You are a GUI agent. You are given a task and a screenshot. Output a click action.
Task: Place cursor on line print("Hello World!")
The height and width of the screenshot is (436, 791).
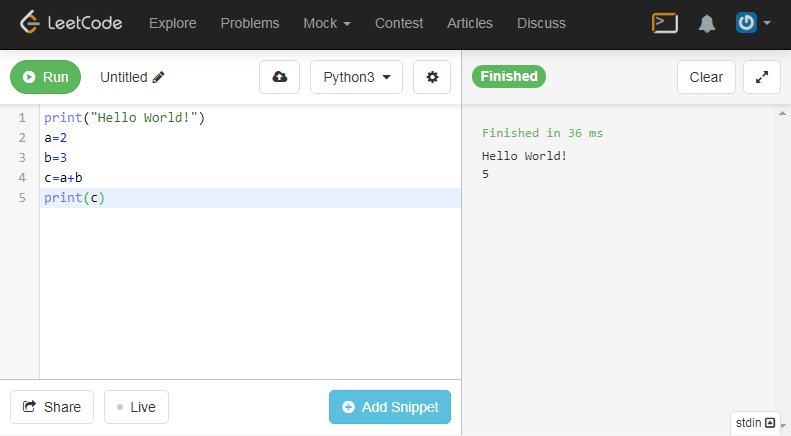(x=124, y=118)
